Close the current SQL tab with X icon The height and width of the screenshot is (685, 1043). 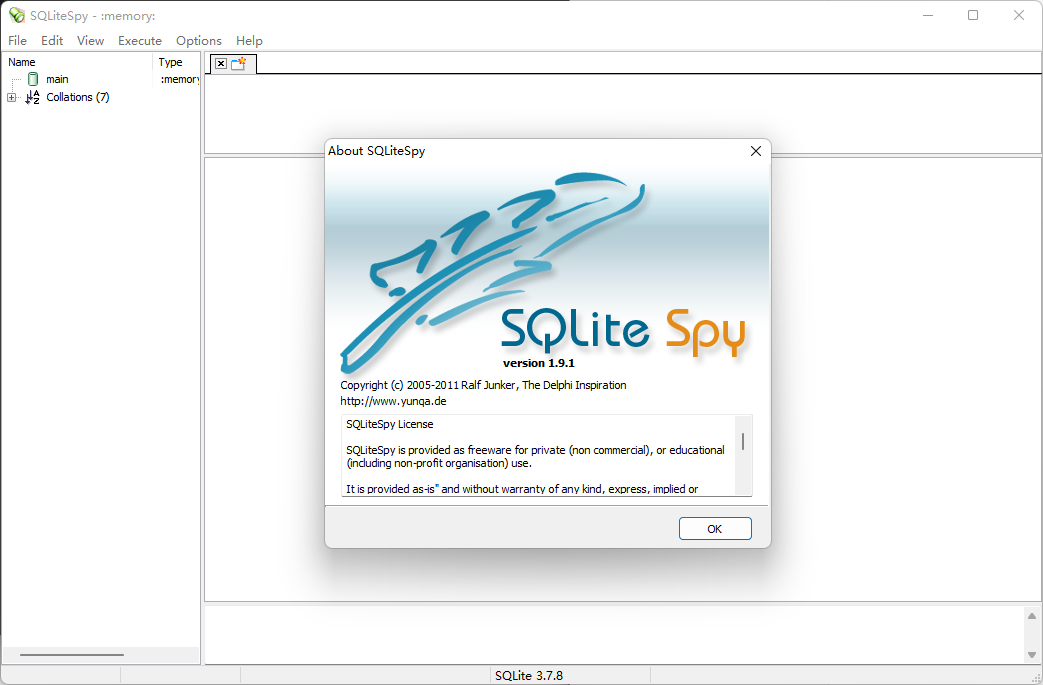[x=221, y=64]
